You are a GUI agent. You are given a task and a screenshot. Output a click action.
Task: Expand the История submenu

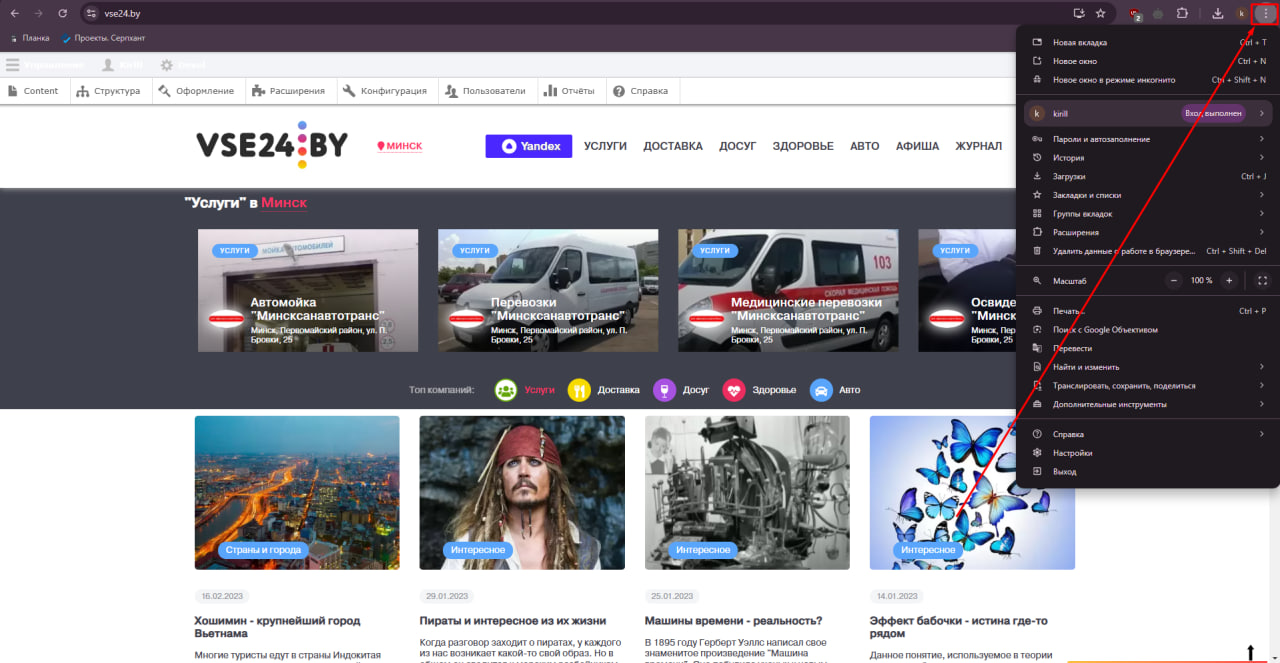click(1146, 158)
